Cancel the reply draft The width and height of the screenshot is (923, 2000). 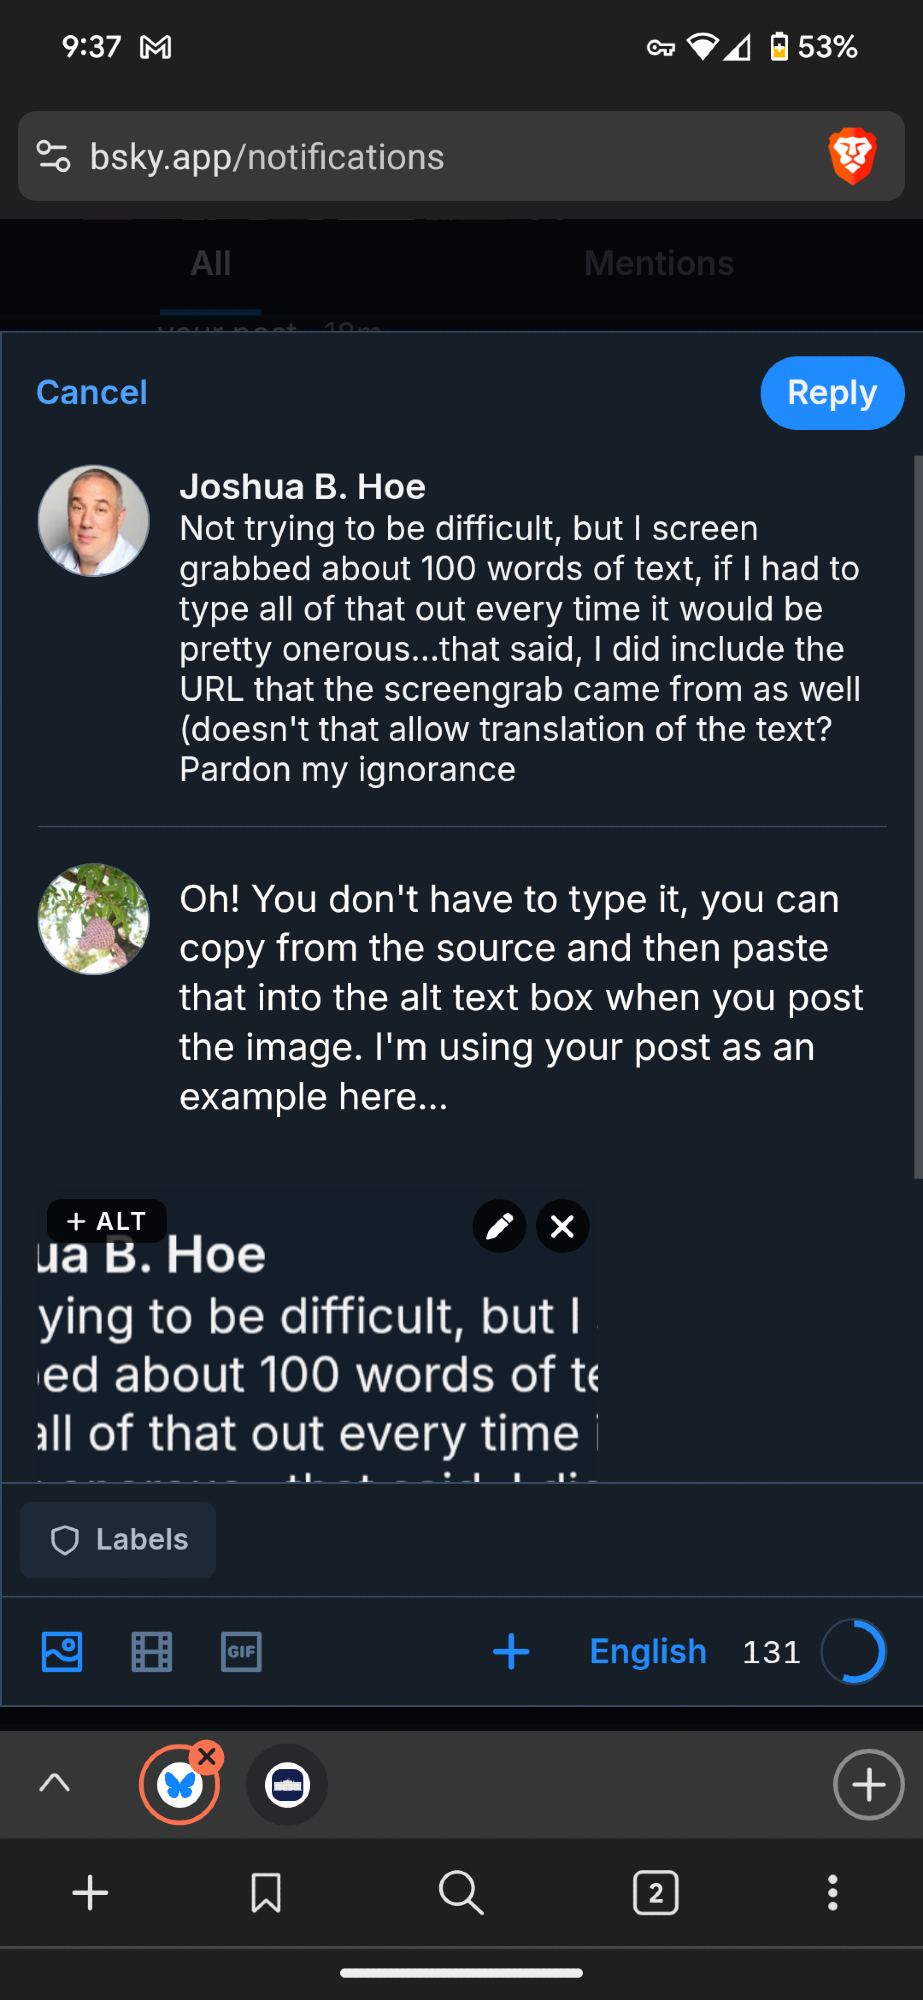(92, 393)
